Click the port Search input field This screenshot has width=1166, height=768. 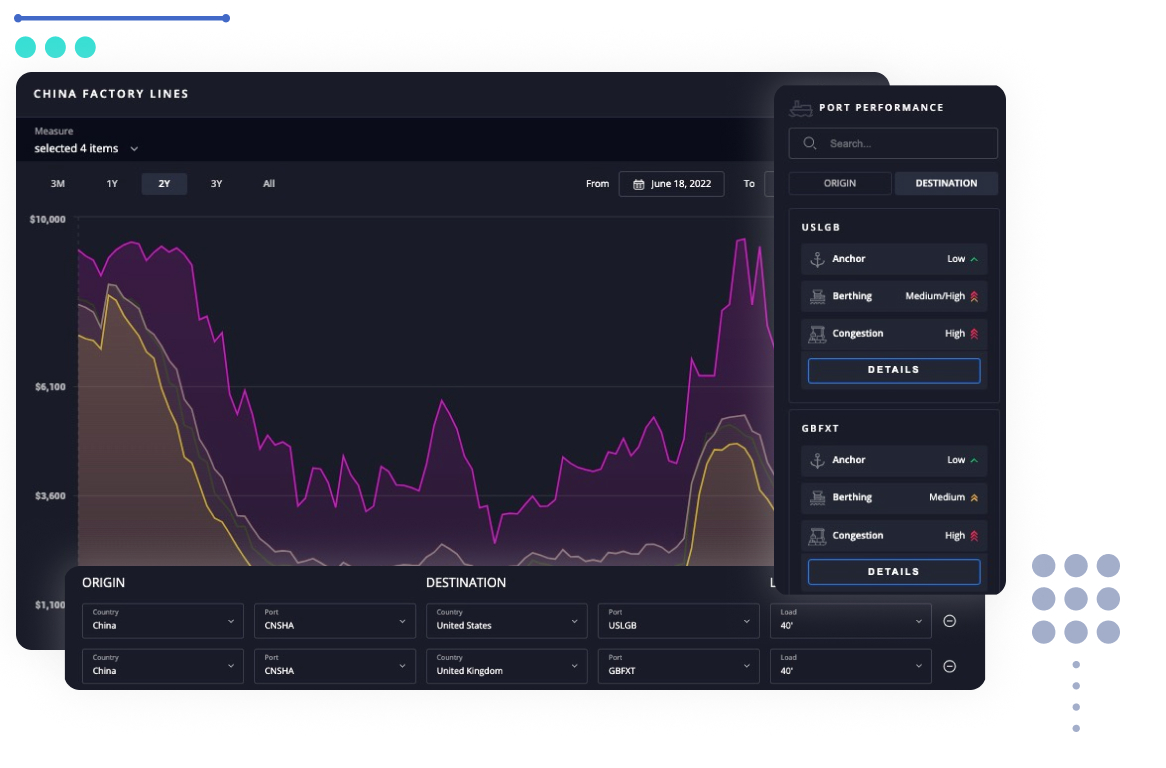point(905,143)
